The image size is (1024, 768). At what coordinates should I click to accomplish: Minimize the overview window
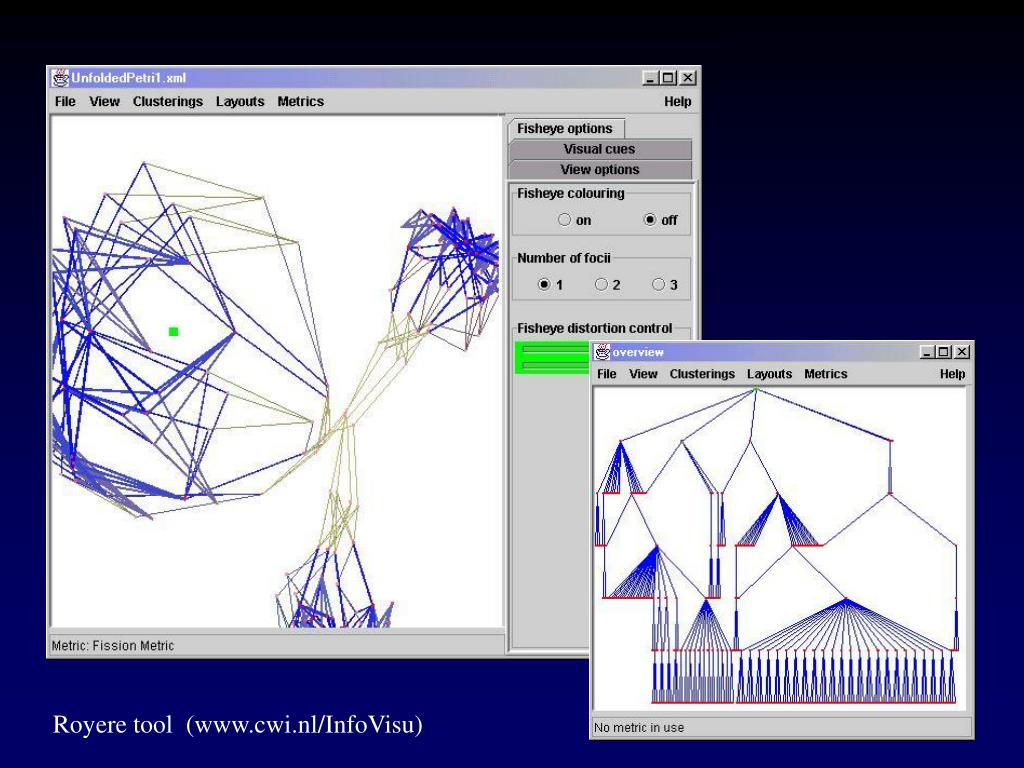click(x=926, y=352)
